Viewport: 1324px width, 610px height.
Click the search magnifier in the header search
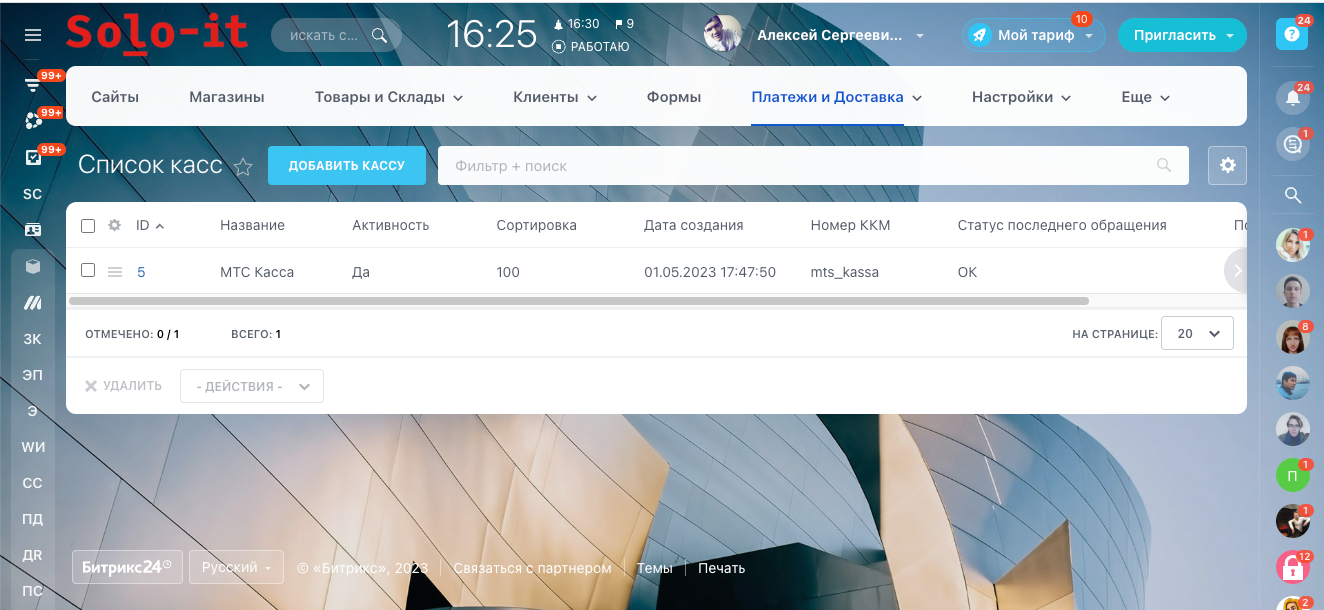[379, 35]
